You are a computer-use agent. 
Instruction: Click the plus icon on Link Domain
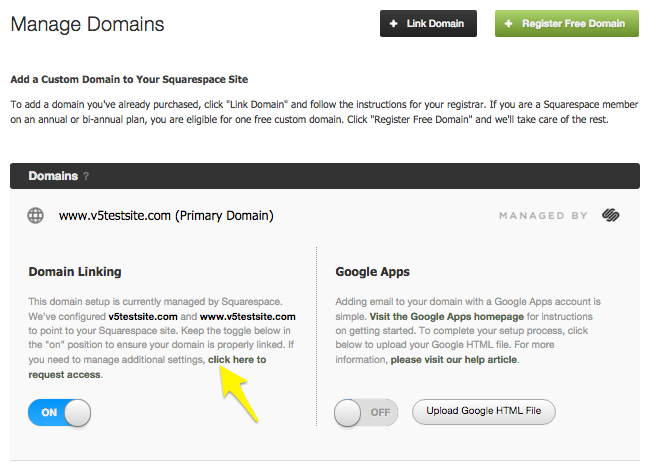point(394,24)
